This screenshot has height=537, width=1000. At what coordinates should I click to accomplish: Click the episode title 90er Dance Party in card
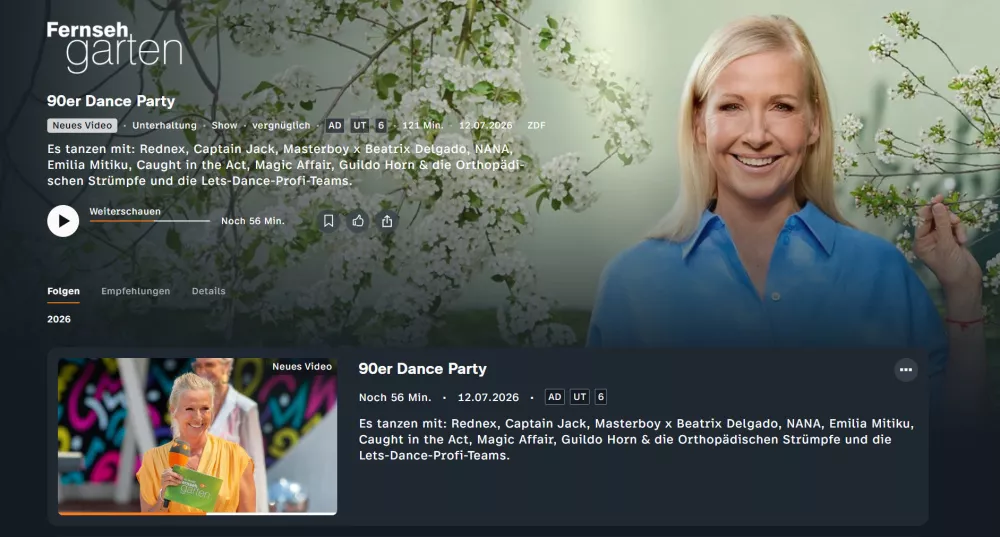[422, 369]
